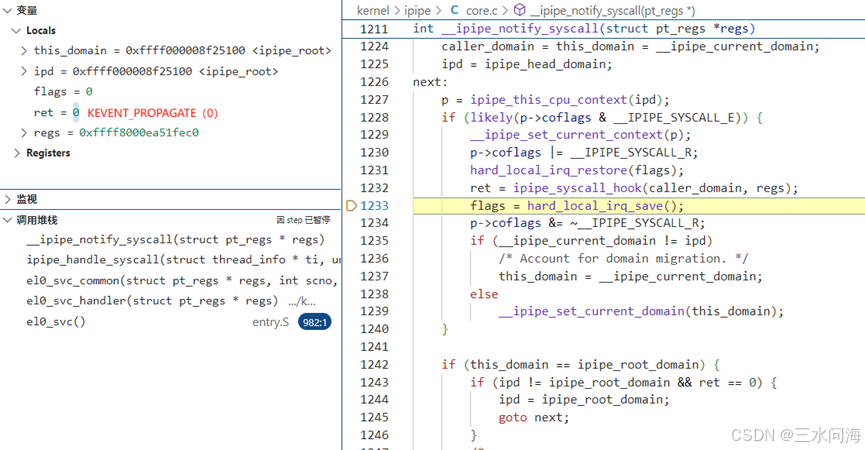Click line number 1242 in the gutter
This screenshot has width=865, height=450.
click(374, 365)
